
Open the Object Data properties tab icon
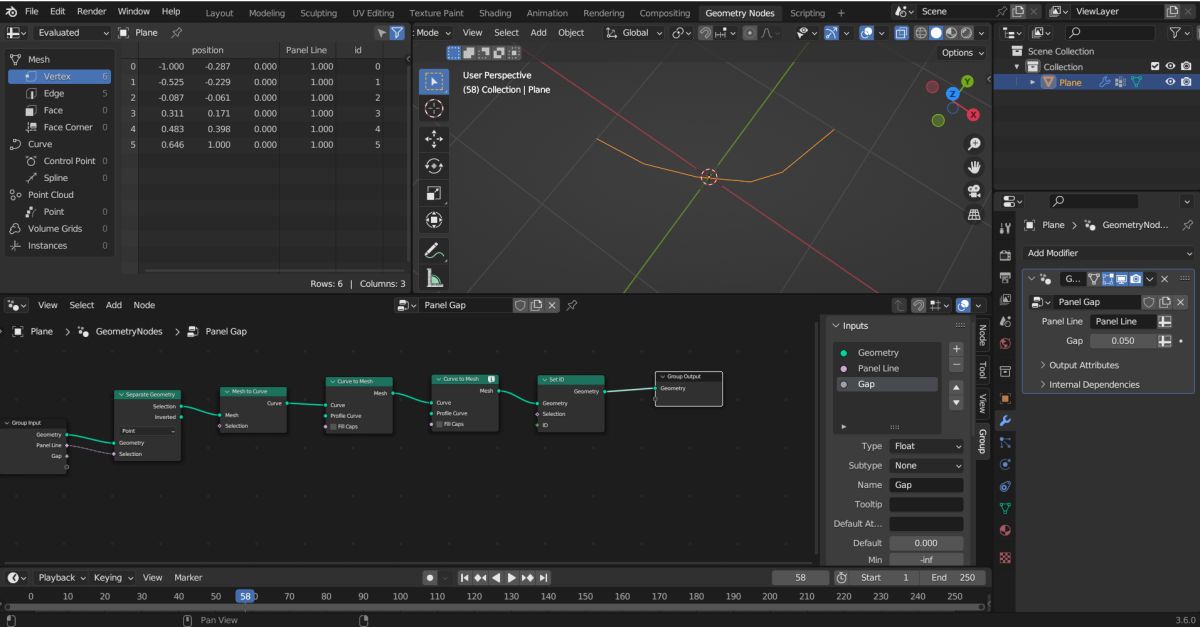1005,508
